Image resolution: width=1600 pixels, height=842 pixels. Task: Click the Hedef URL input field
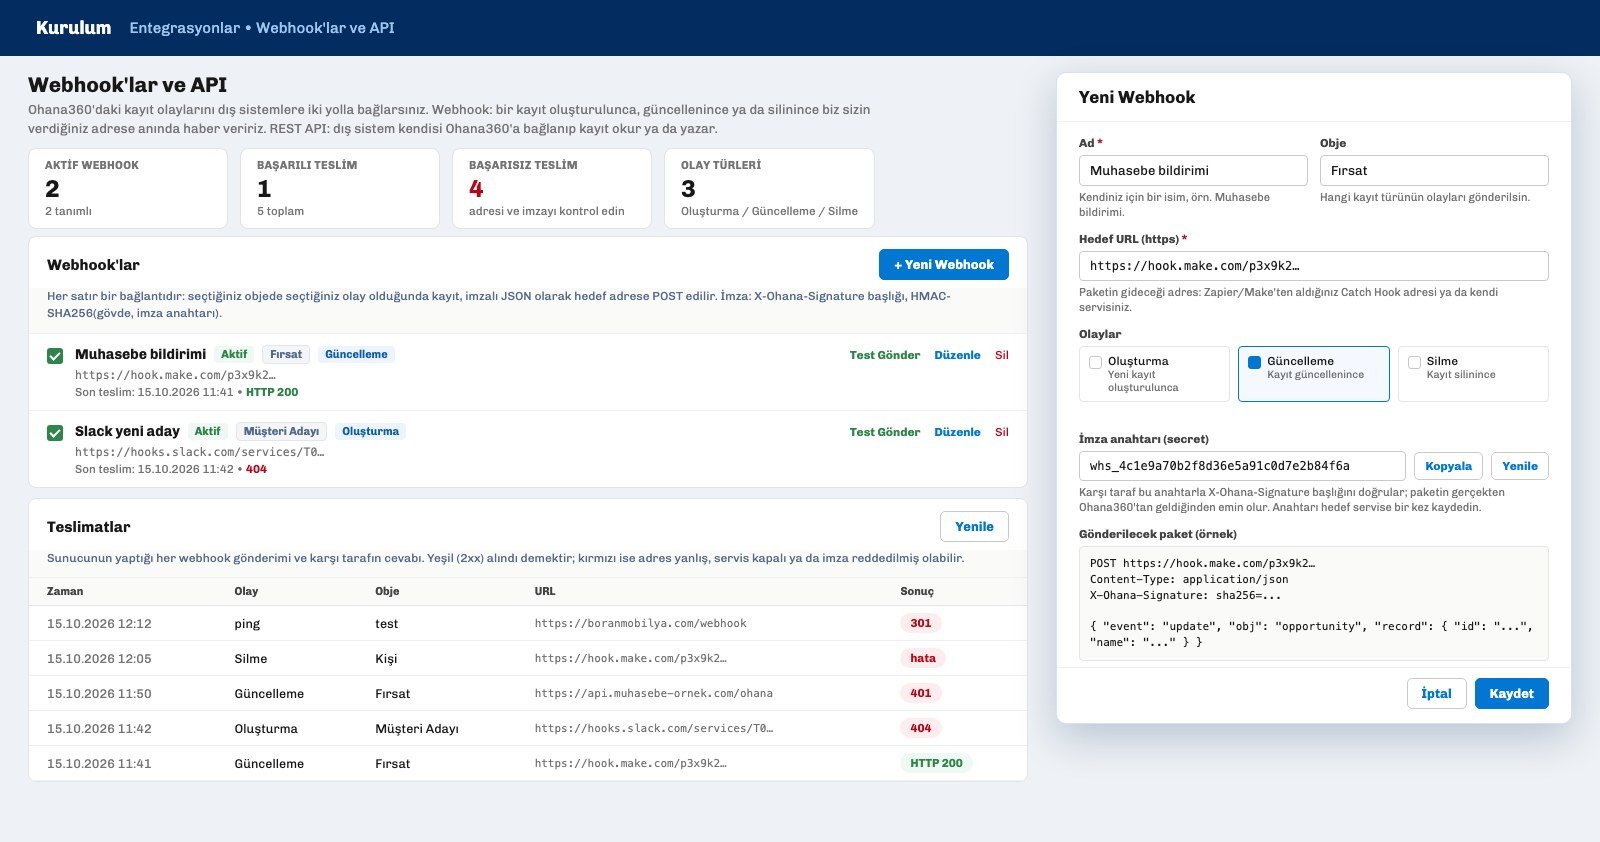point(1314,266)
